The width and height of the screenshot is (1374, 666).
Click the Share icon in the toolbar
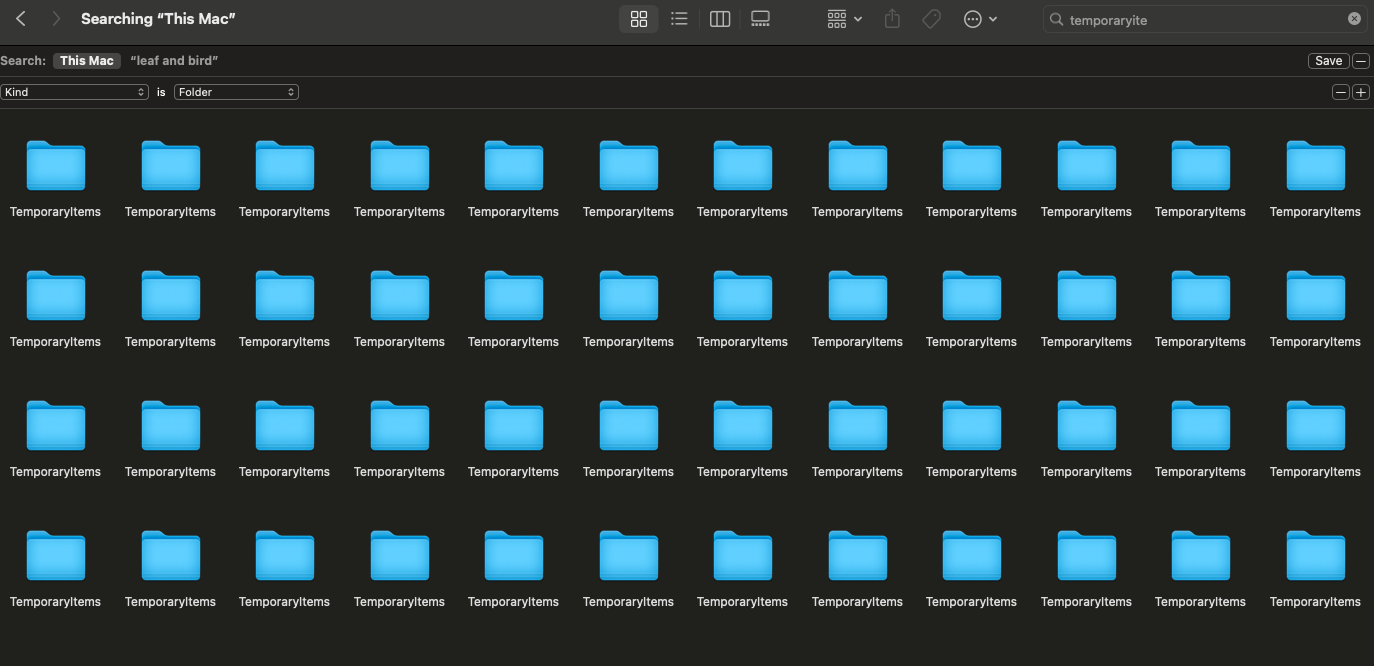point(891,18)
